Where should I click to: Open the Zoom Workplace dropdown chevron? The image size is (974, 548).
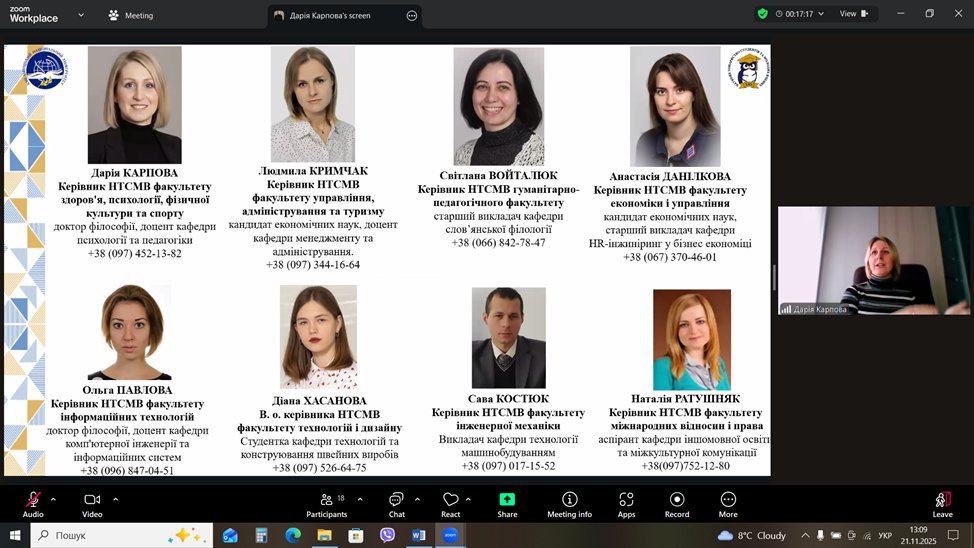click(81, 15)
